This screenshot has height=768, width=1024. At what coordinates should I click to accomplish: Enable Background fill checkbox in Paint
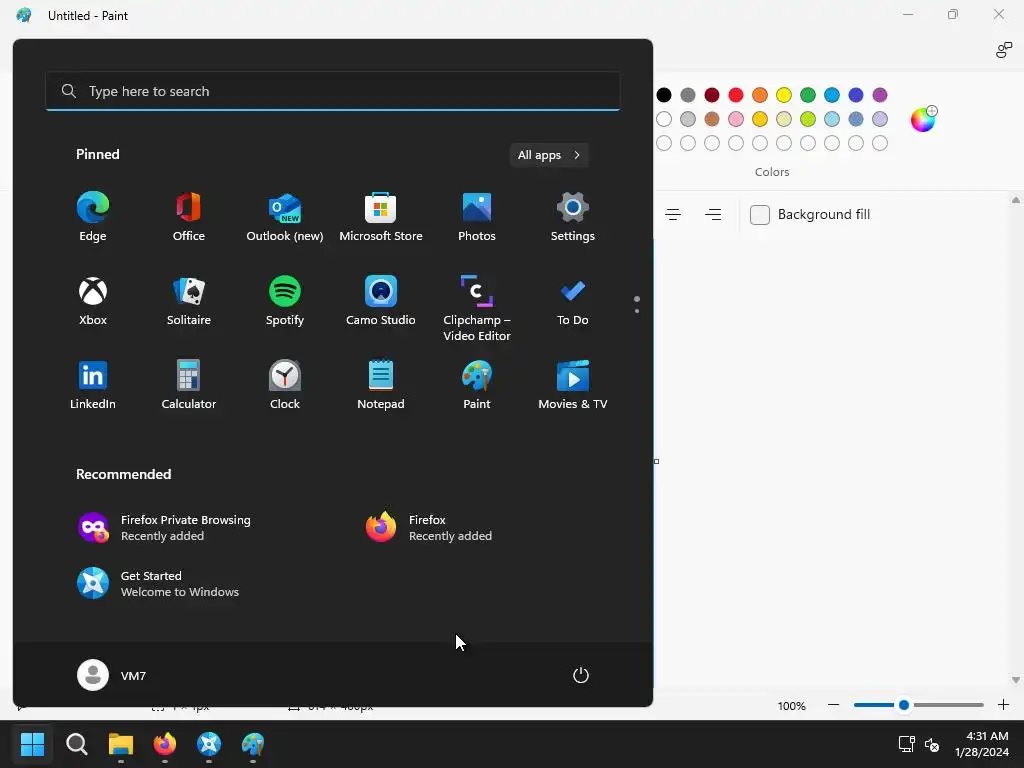pos(760,215)
